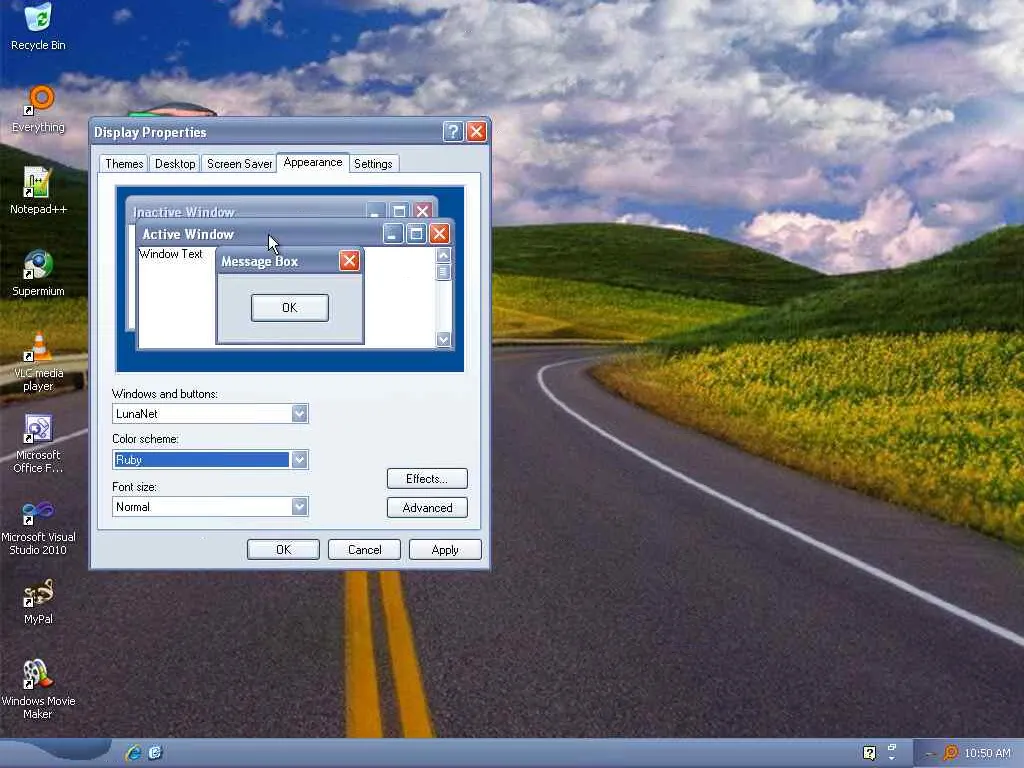Click the Display Properties help question button
Image resolution: width=1024 pixels, height=768 pixels.
click(x=453, y=131)
